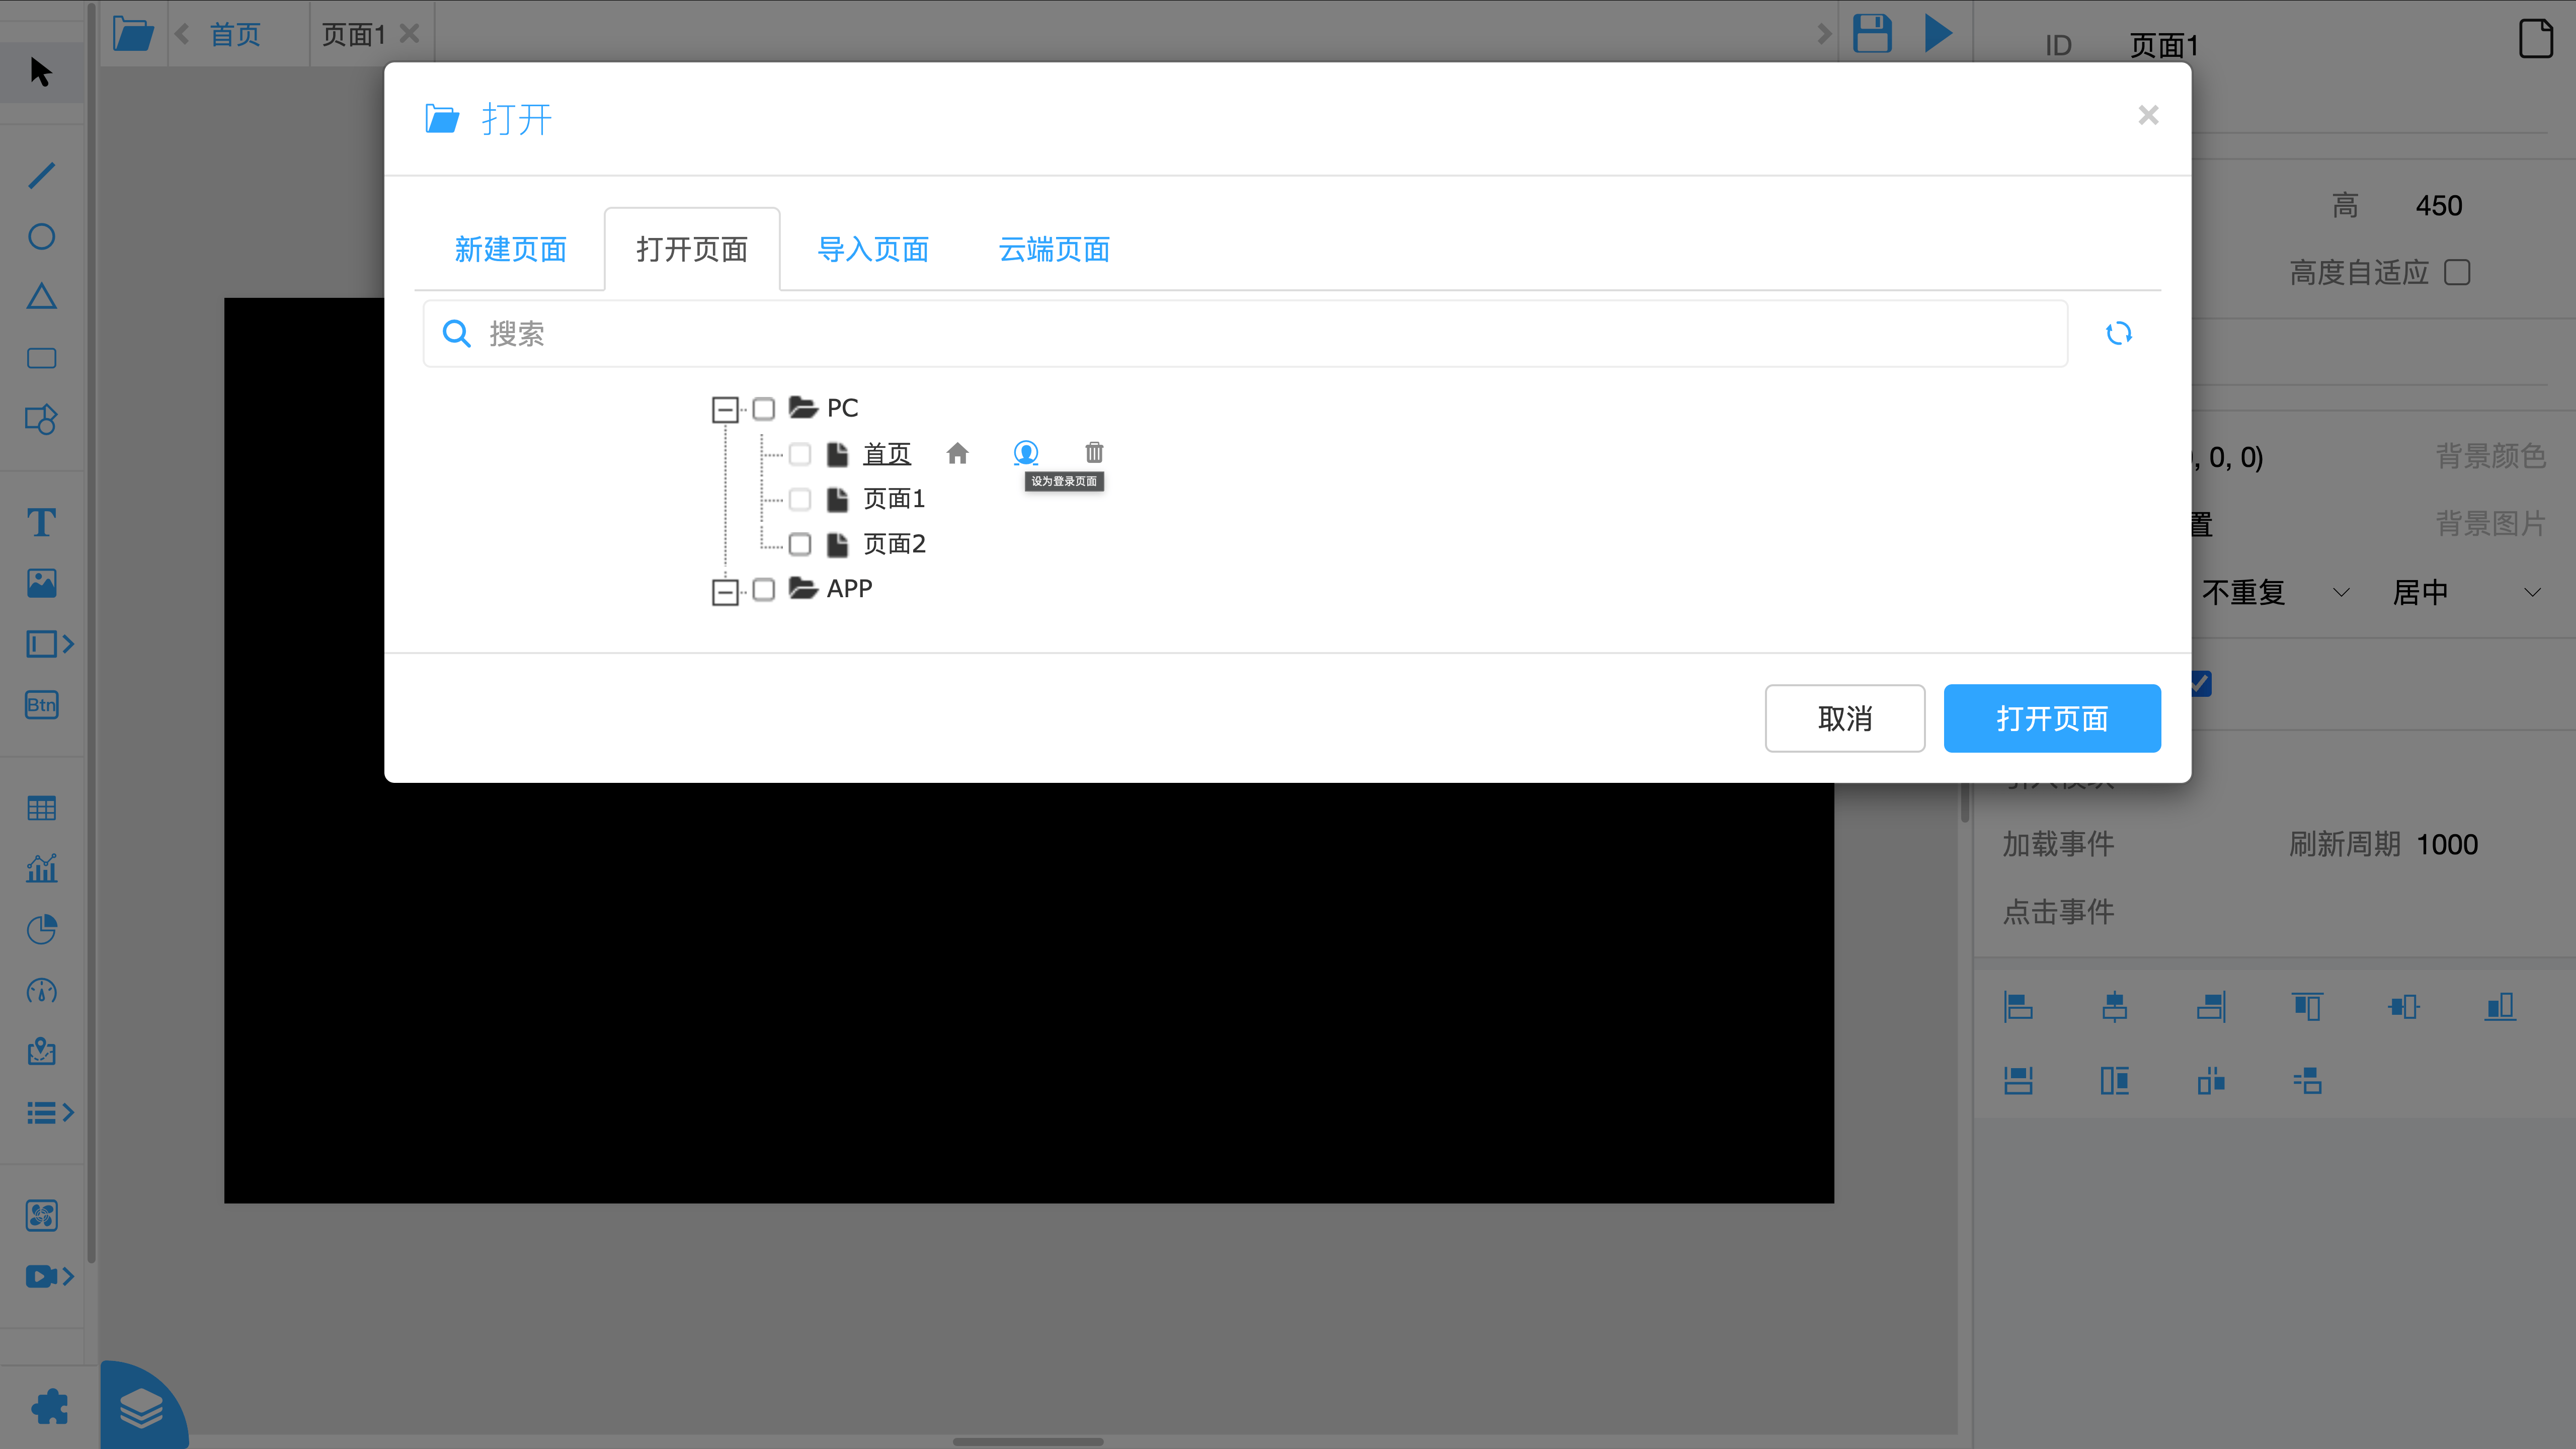Click the 打开页面 confirm button
This screenshot has width=2576, height=1449.
tap(2051, 718)
